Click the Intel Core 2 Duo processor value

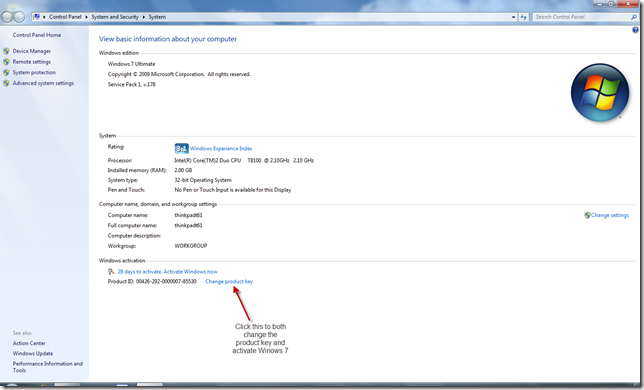click(x=244, y=161)
